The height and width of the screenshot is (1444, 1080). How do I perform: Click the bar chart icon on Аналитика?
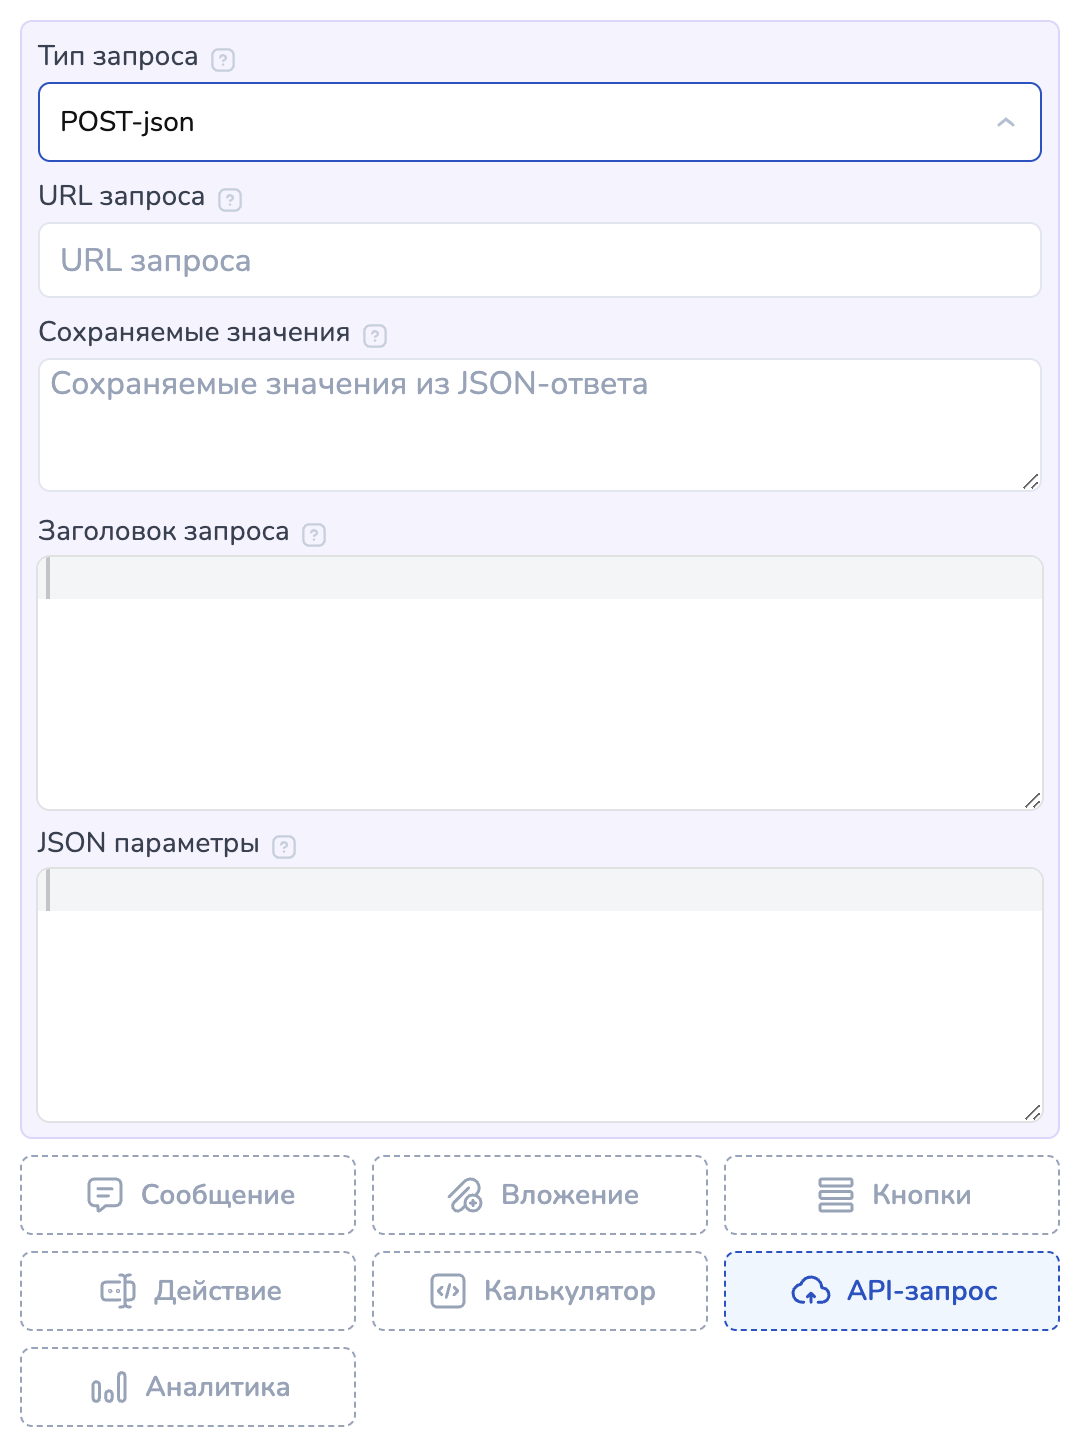coord(109,1387)
